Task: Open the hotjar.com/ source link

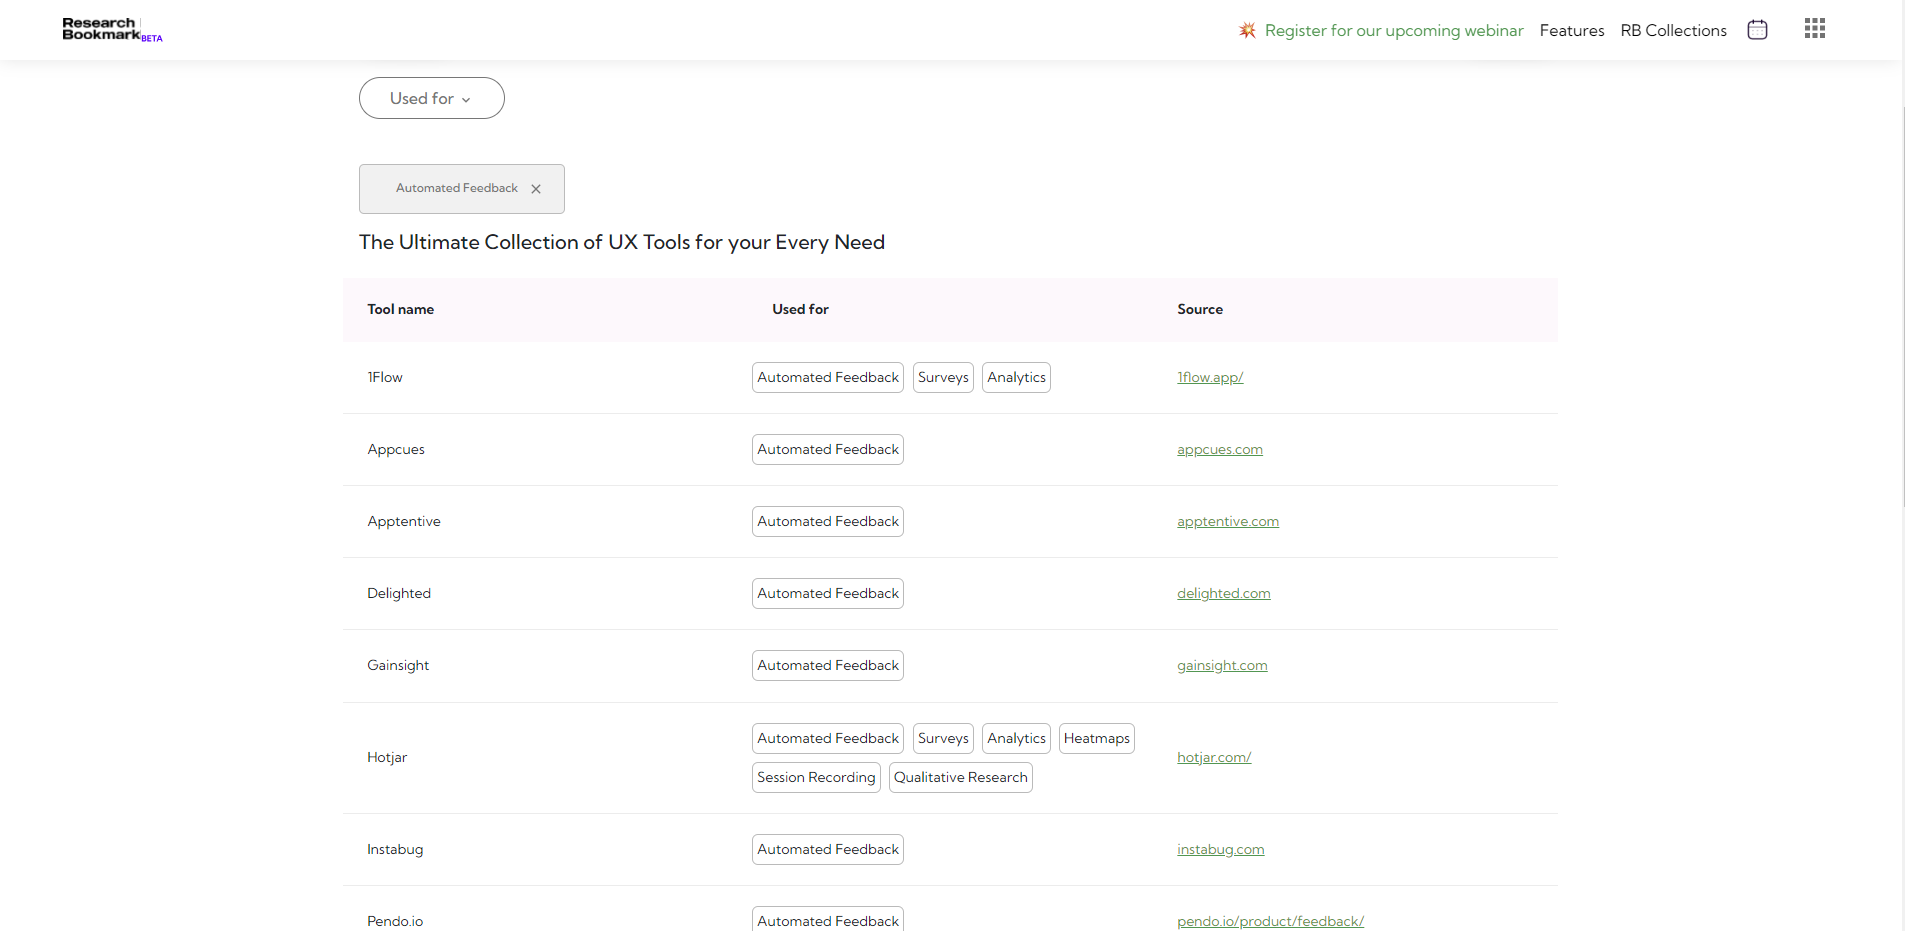Action: [x=1214, y=757]
